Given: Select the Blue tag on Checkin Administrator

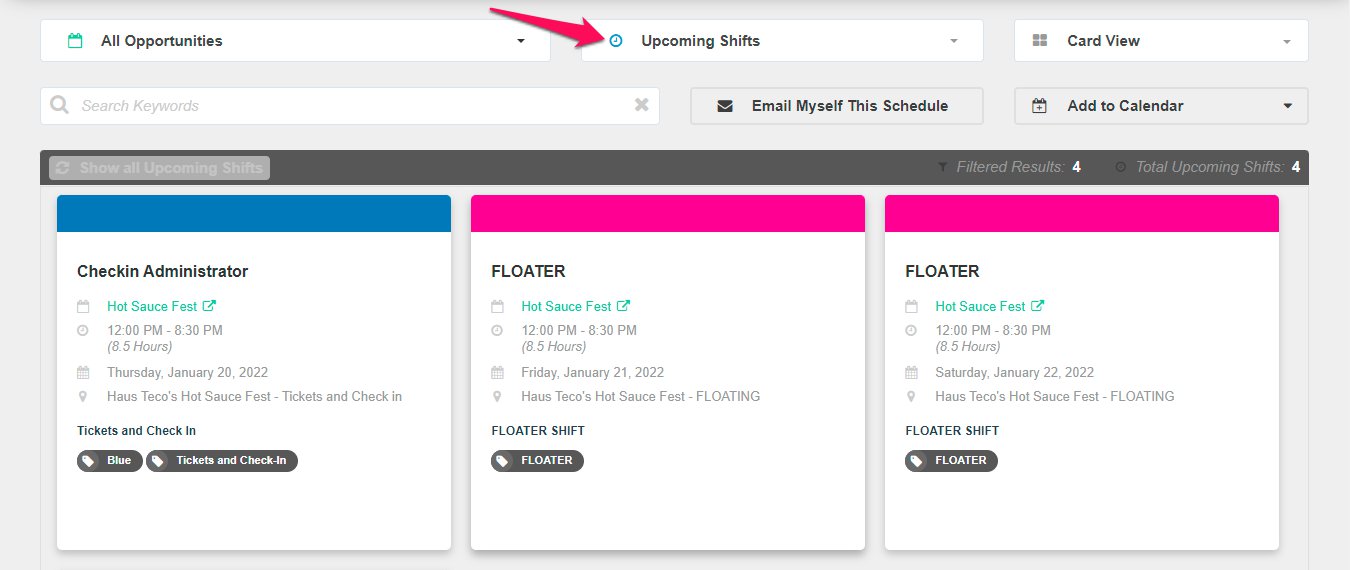Looking at the screenshot, I should [110, 461].
